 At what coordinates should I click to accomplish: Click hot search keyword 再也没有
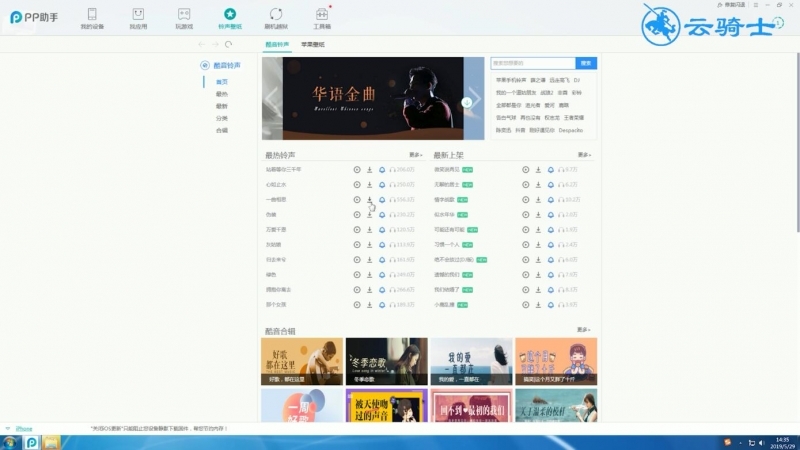coord(530,118)
